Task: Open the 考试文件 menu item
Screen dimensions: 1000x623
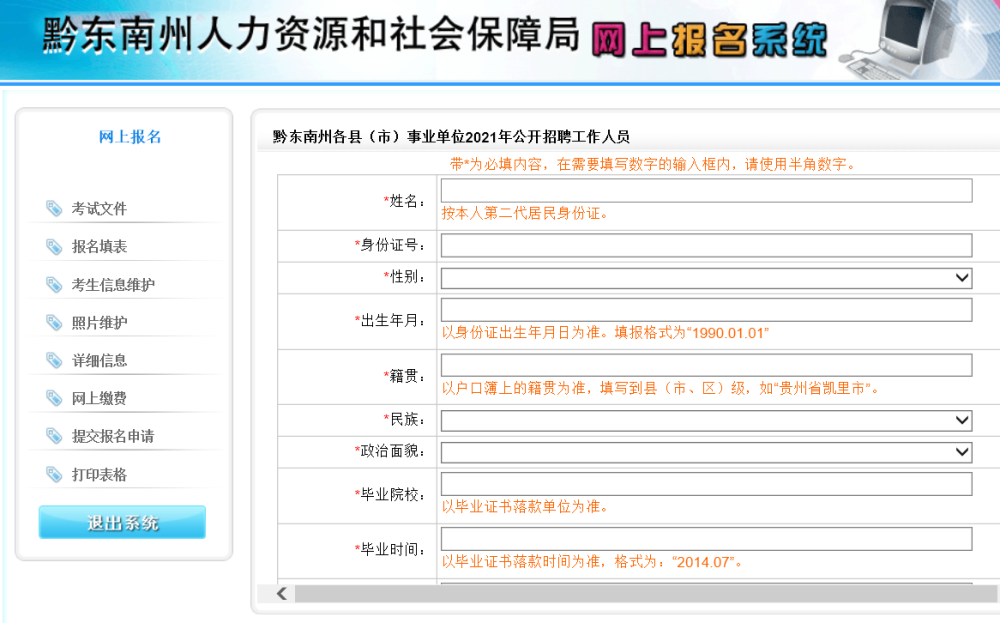Action: pos(99,209)
